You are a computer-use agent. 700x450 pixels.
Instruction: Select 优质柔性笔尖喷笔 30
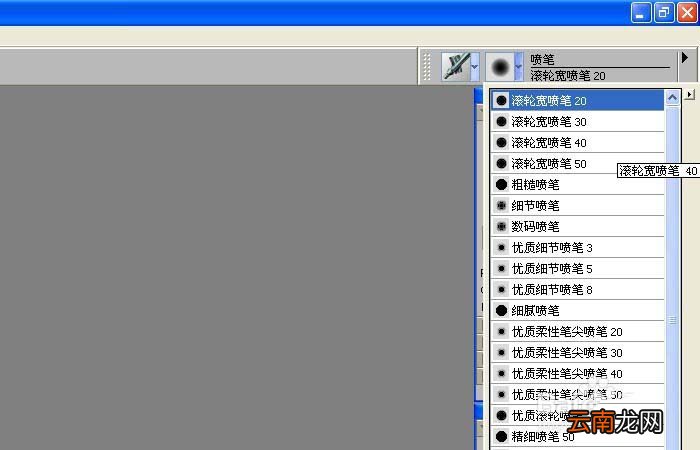577,352
